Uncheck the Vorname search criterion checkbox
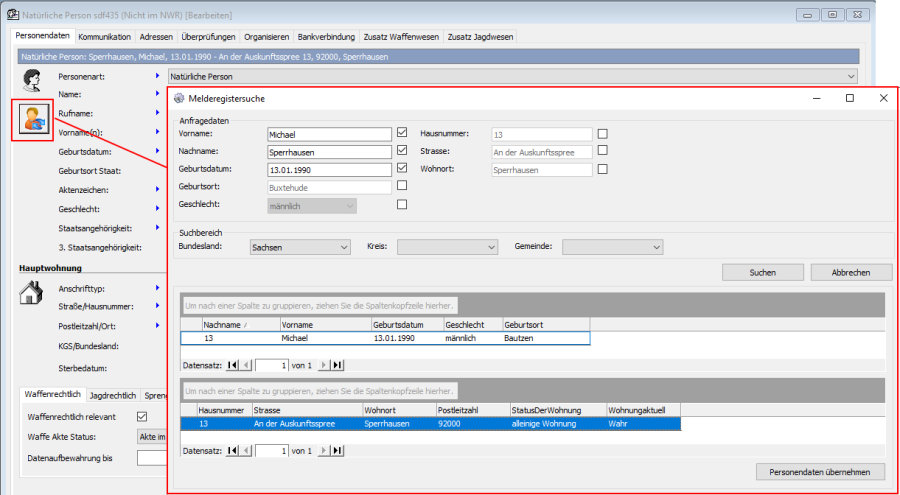The width and height of the screenshot is (900, 495). point(402,132)
